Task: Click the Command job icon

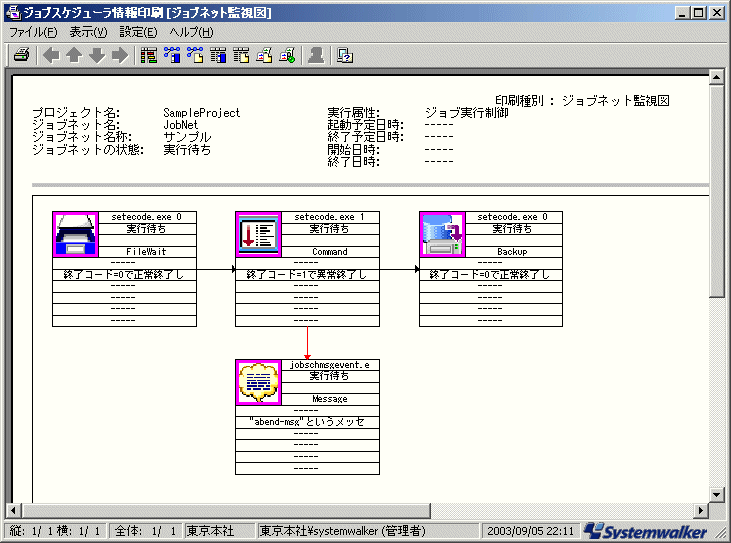Action: coord(259,234)
